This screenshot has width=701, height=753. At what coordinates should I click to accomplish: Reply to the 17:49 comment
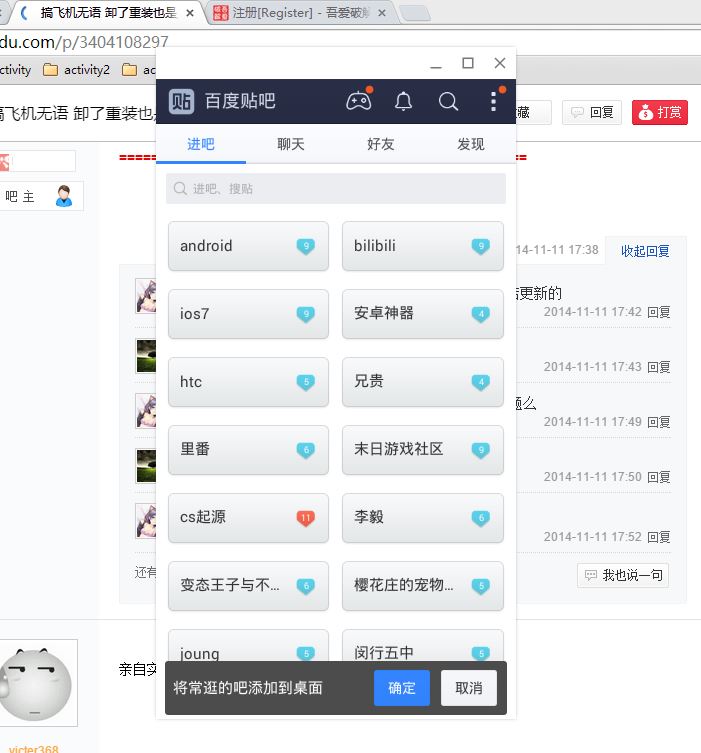coord(658,422)
